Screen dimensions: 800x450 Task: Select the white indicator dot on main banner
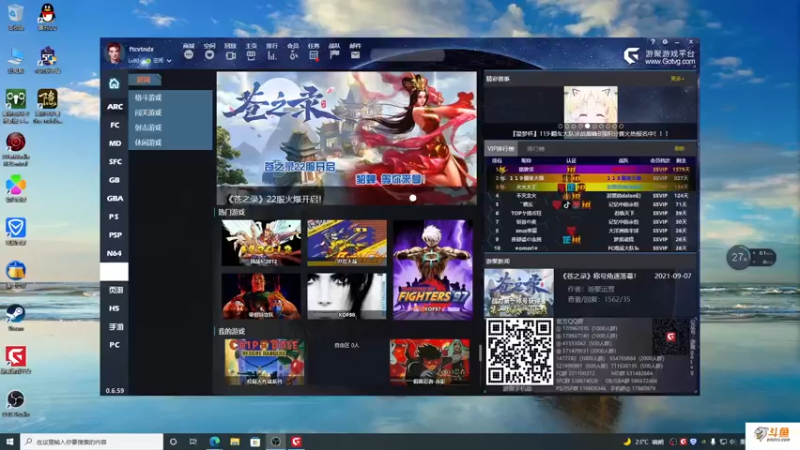point(413,198)
